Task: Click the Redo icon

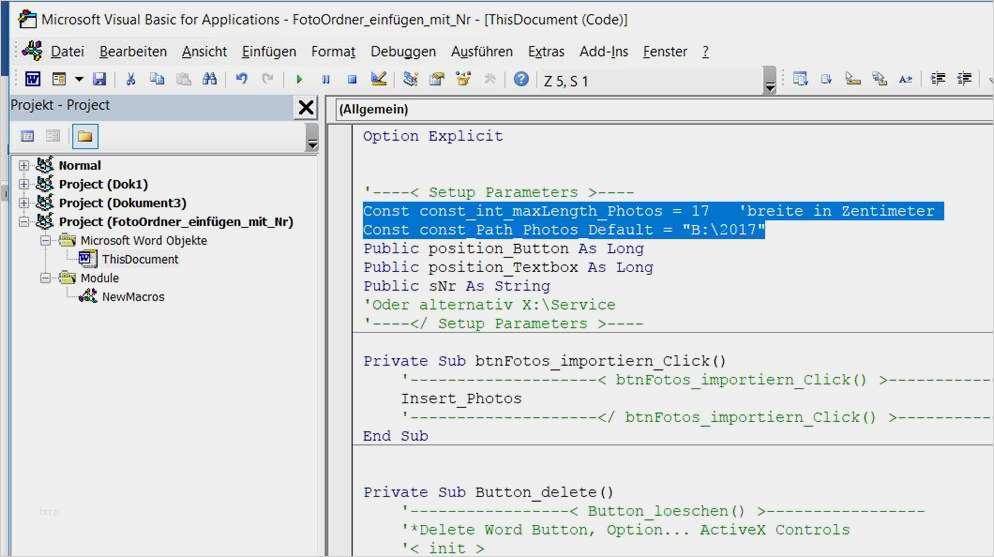Action: coord(268,79)
